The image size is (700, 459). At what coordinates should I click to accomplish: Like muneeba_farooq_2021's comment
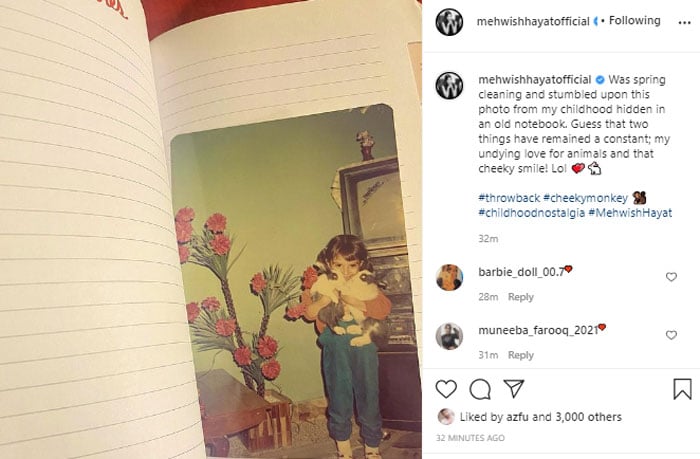[x=671, y=335]
